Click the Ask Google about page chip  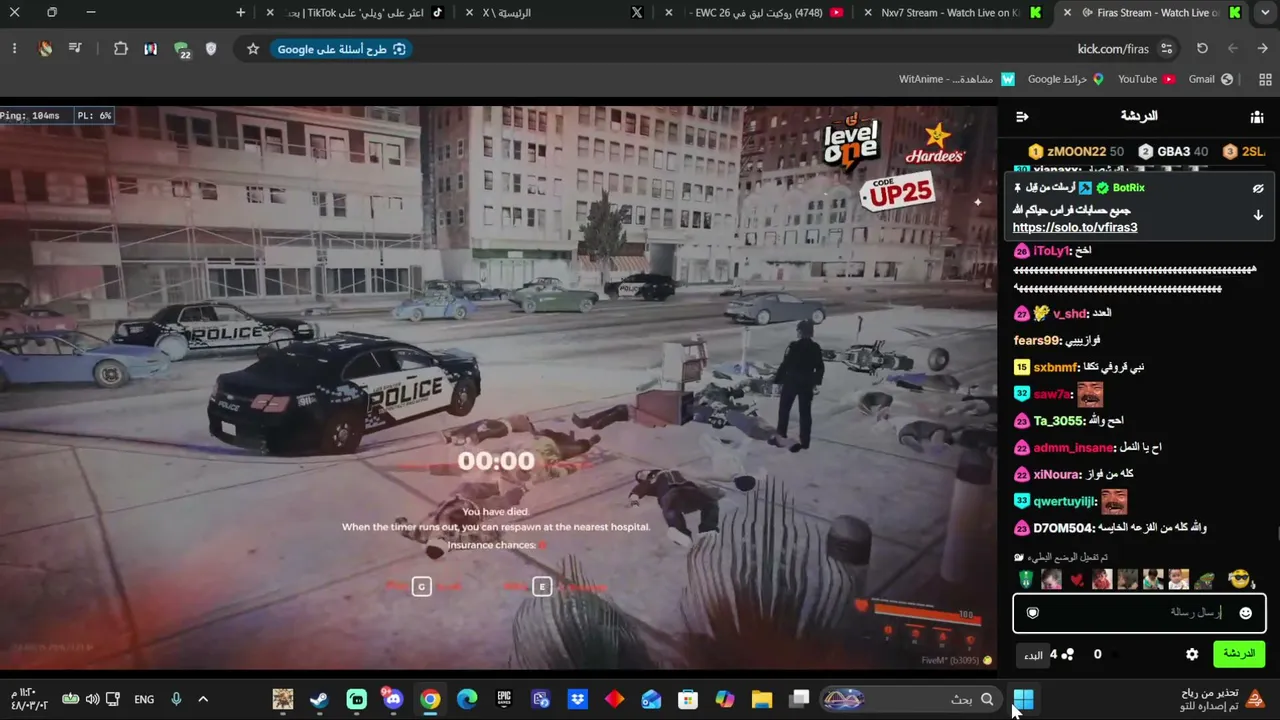click(x=340, y=49)
